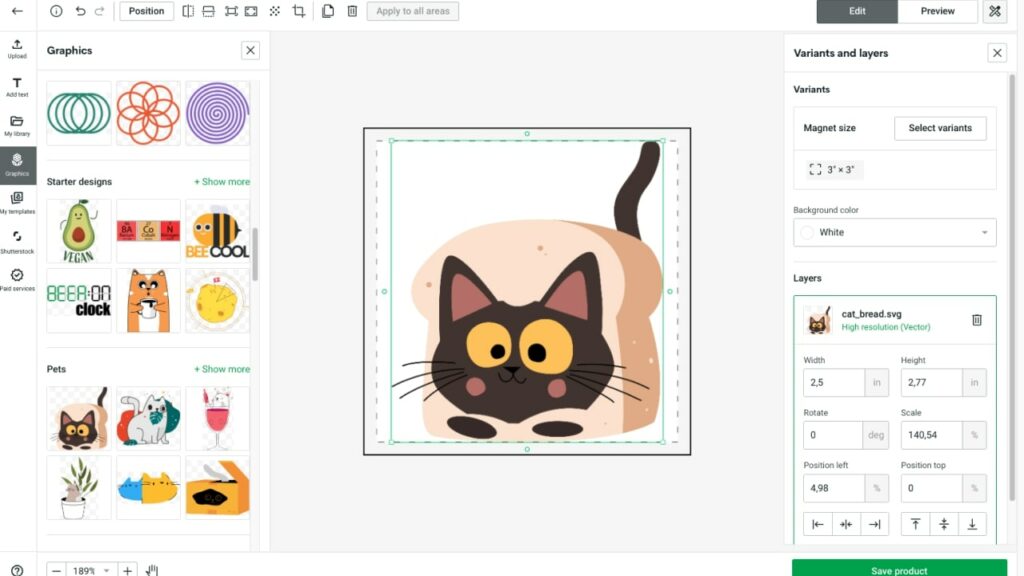Center the layer vertically
The image size is (1024, 576).
pos(944,524)
